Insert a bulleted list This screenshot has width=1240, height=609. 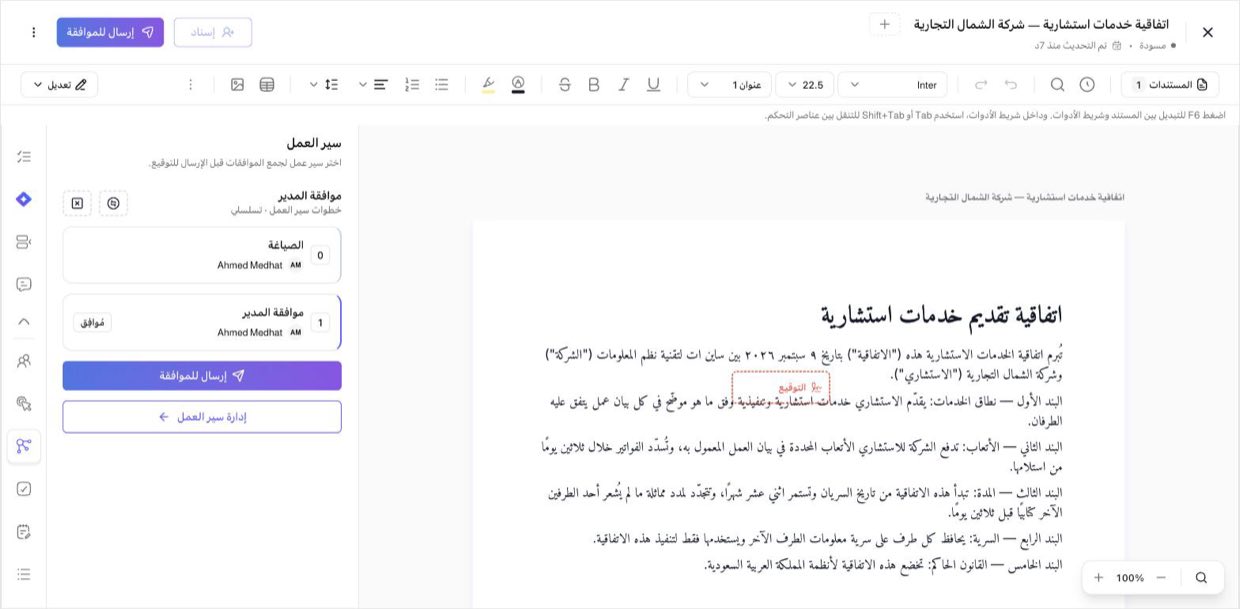441,85
